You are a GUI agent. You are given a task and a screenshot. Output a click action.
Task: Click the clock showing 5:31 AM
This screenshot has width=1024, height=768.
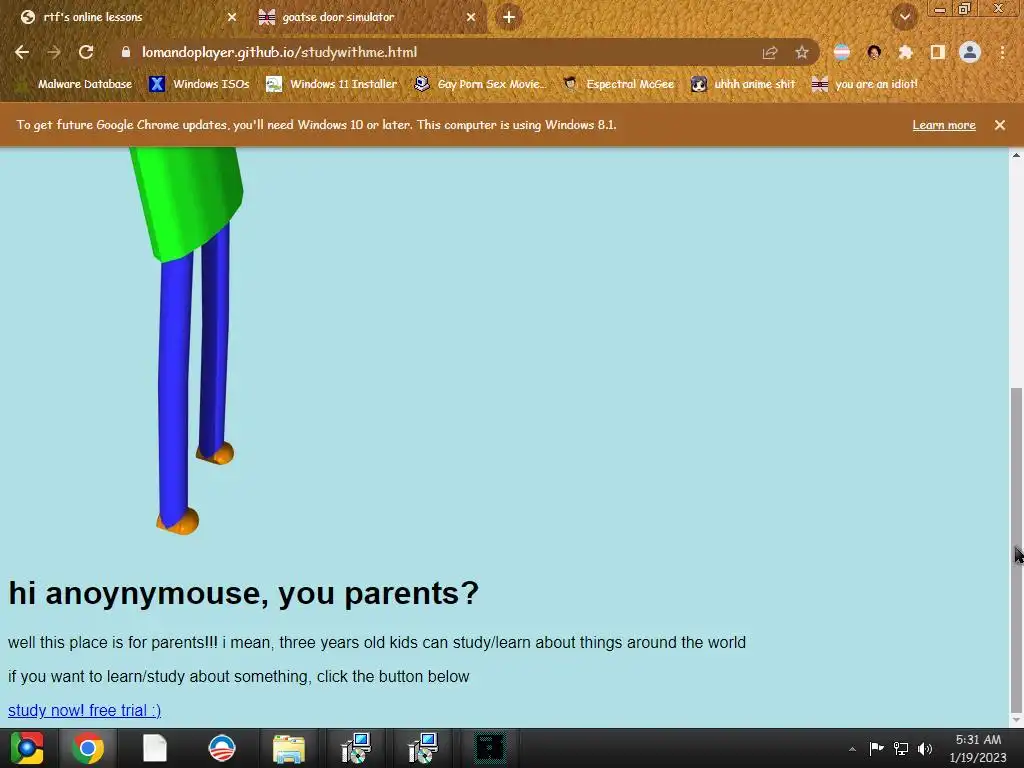pos(978,748)
